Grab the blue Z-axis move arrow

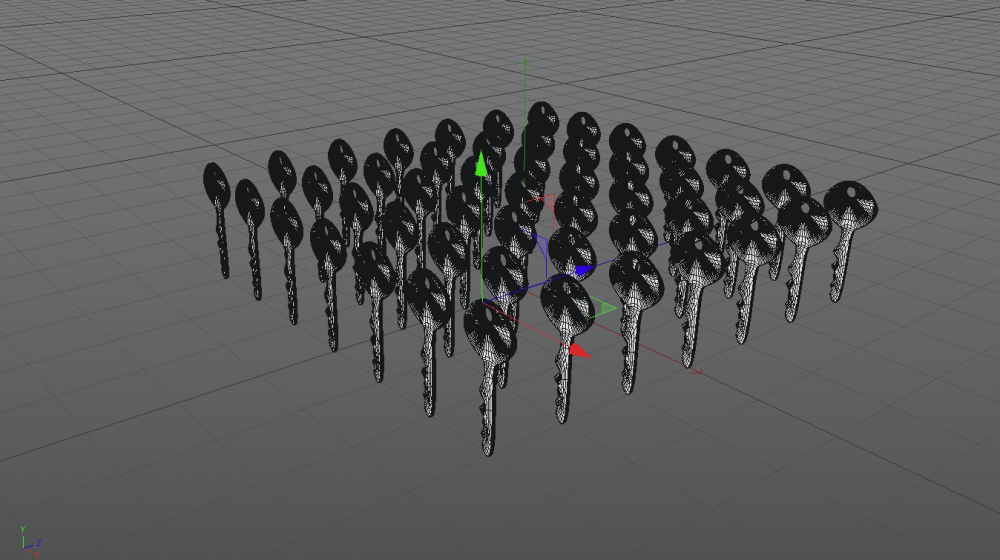(584, 270)
